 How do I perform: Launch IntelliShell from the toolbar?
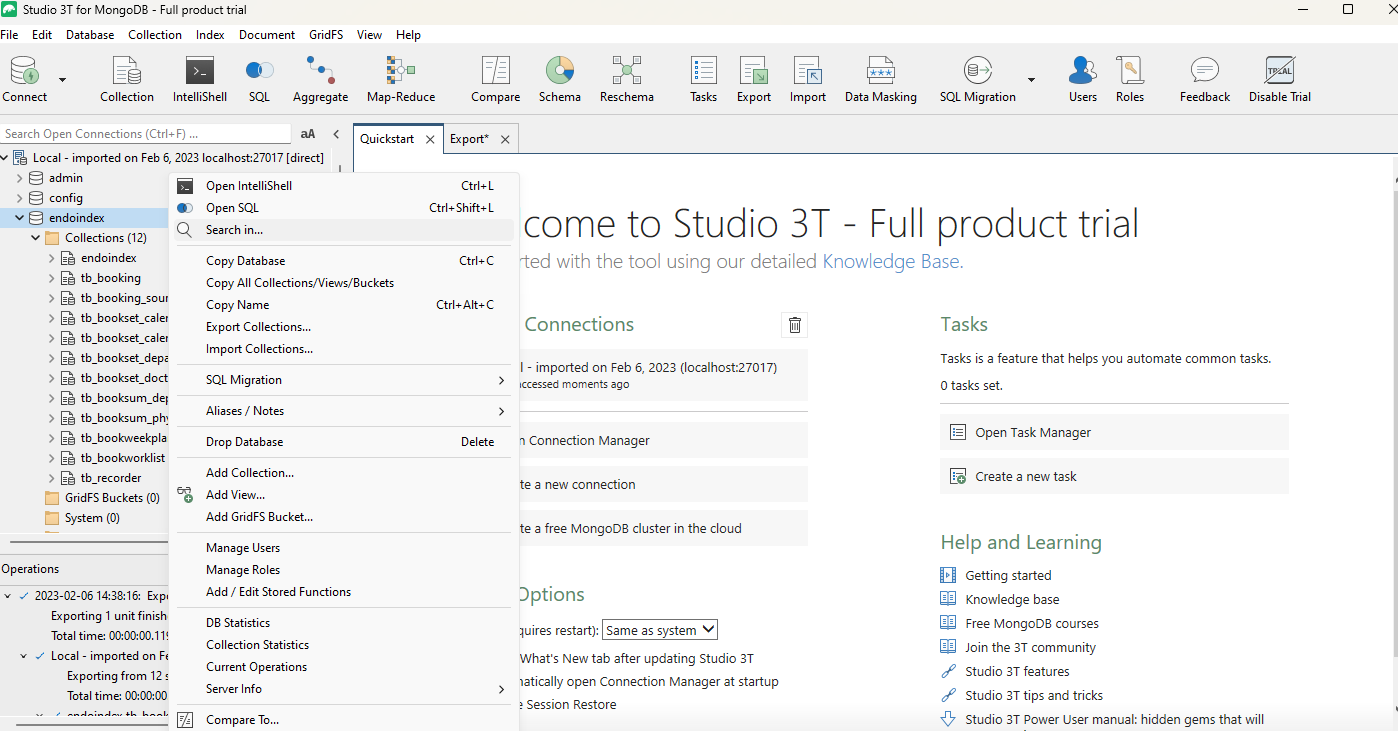point(200,79)
